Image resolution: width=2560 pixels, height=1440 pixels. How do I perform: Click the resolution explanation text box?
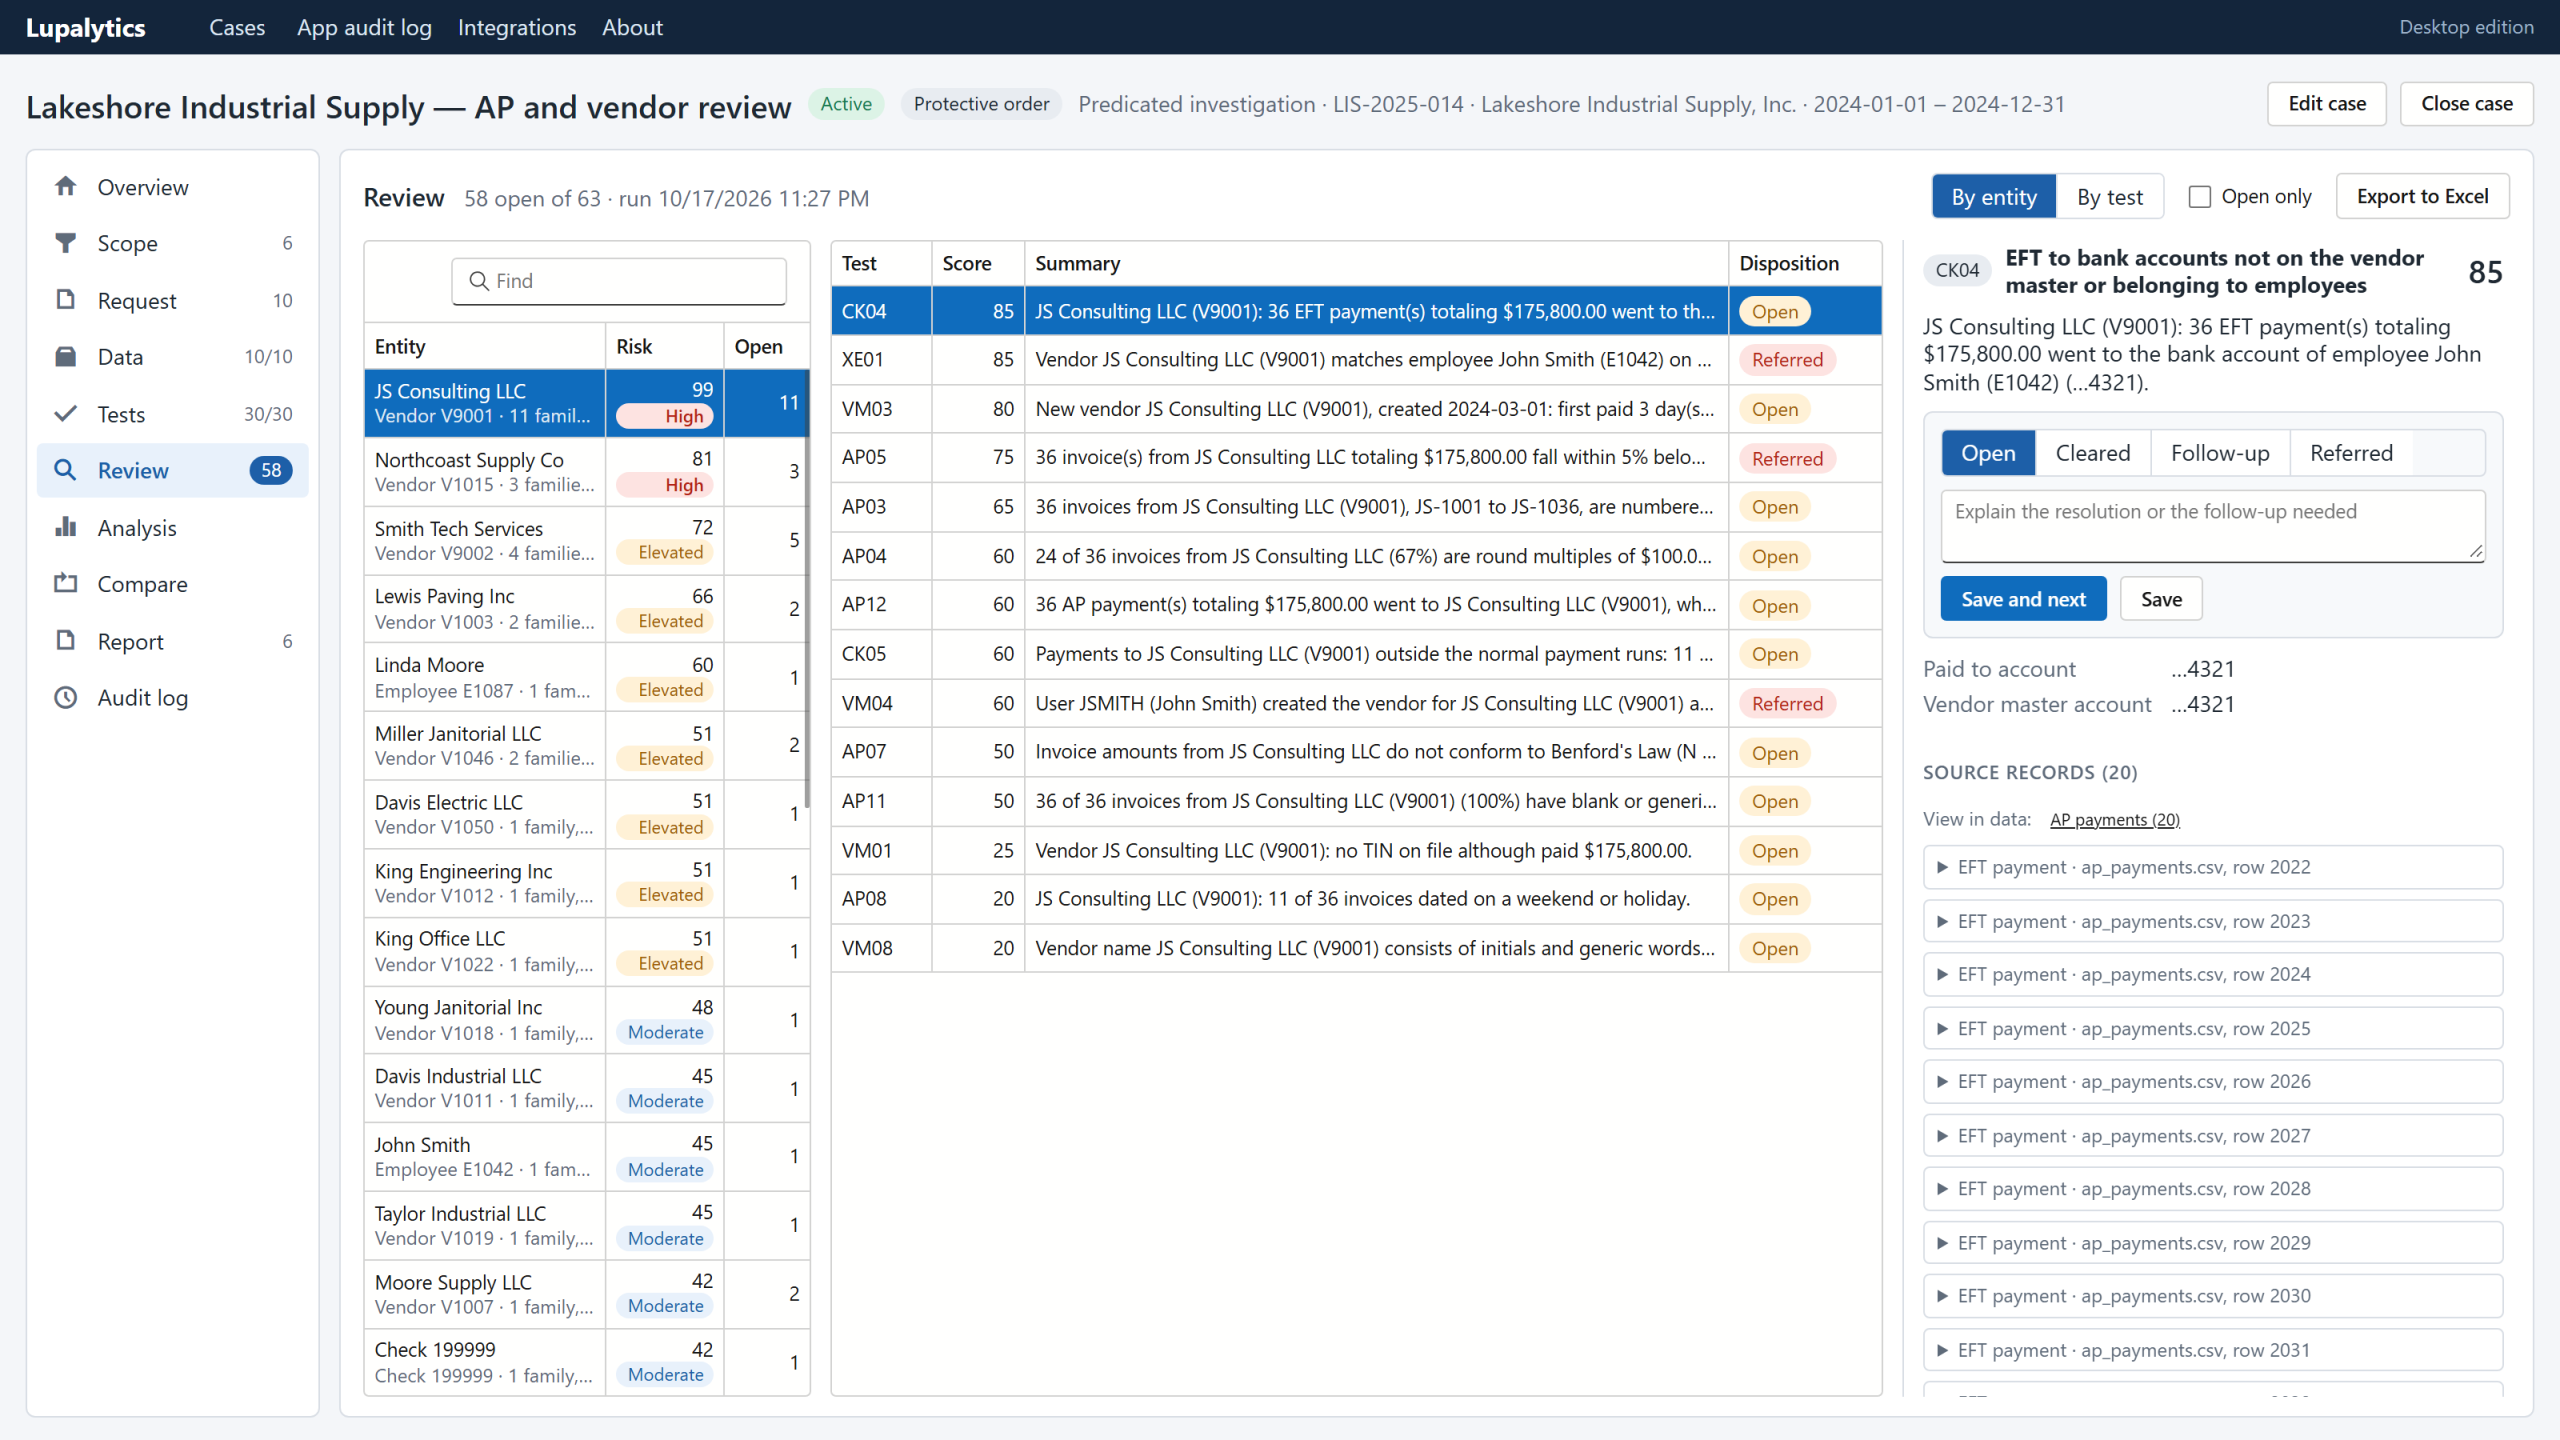click(2212, 526)
